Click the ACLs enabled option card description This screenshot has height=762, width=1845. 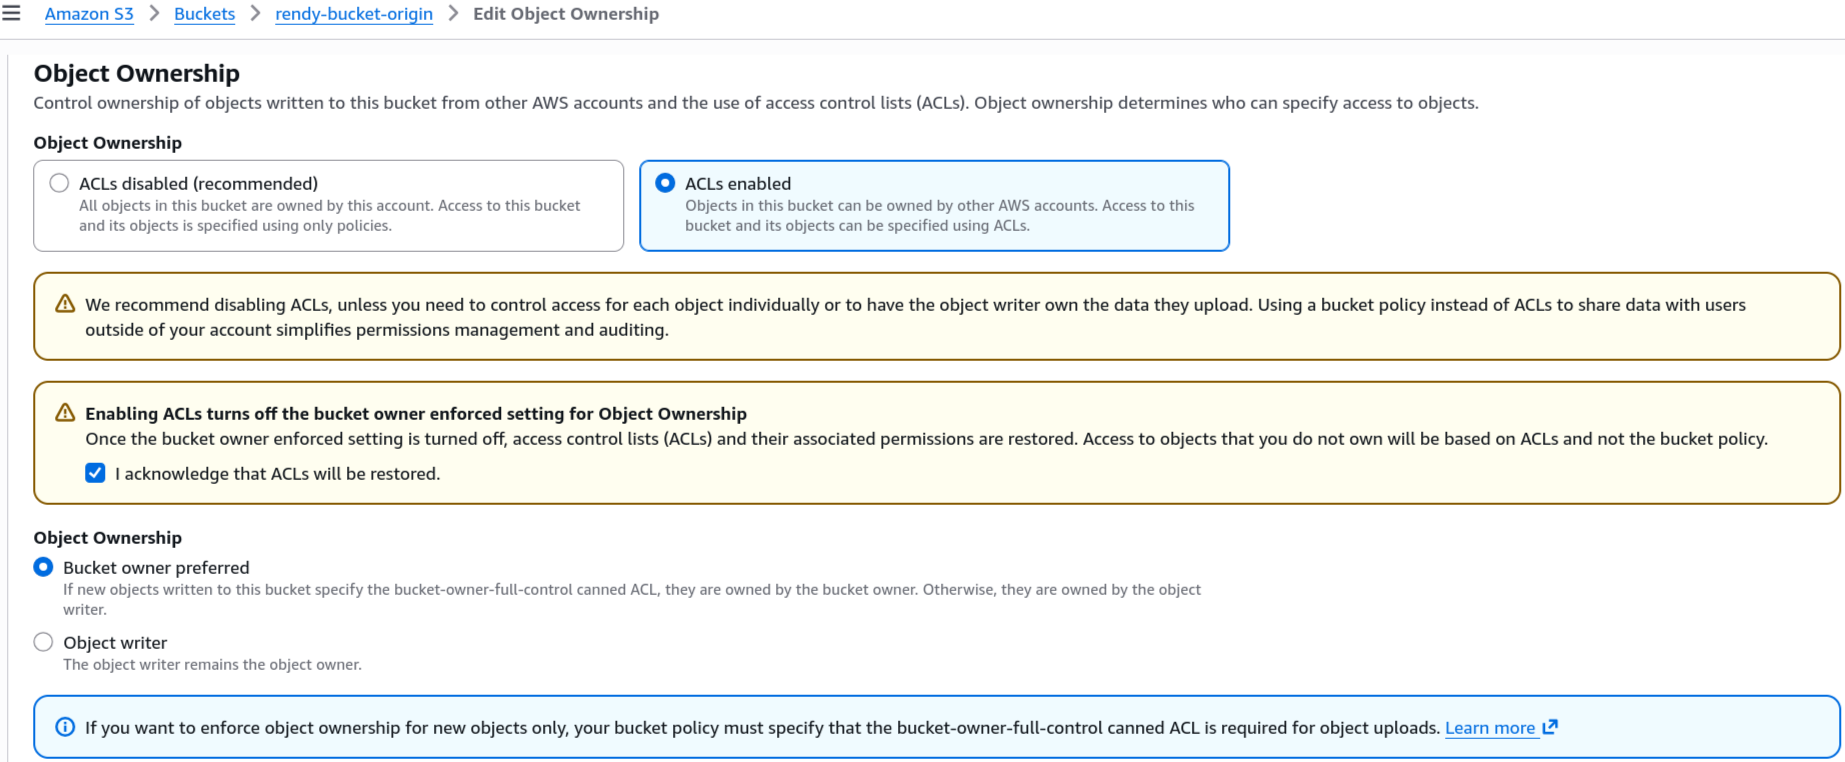[x=939, y=215]
